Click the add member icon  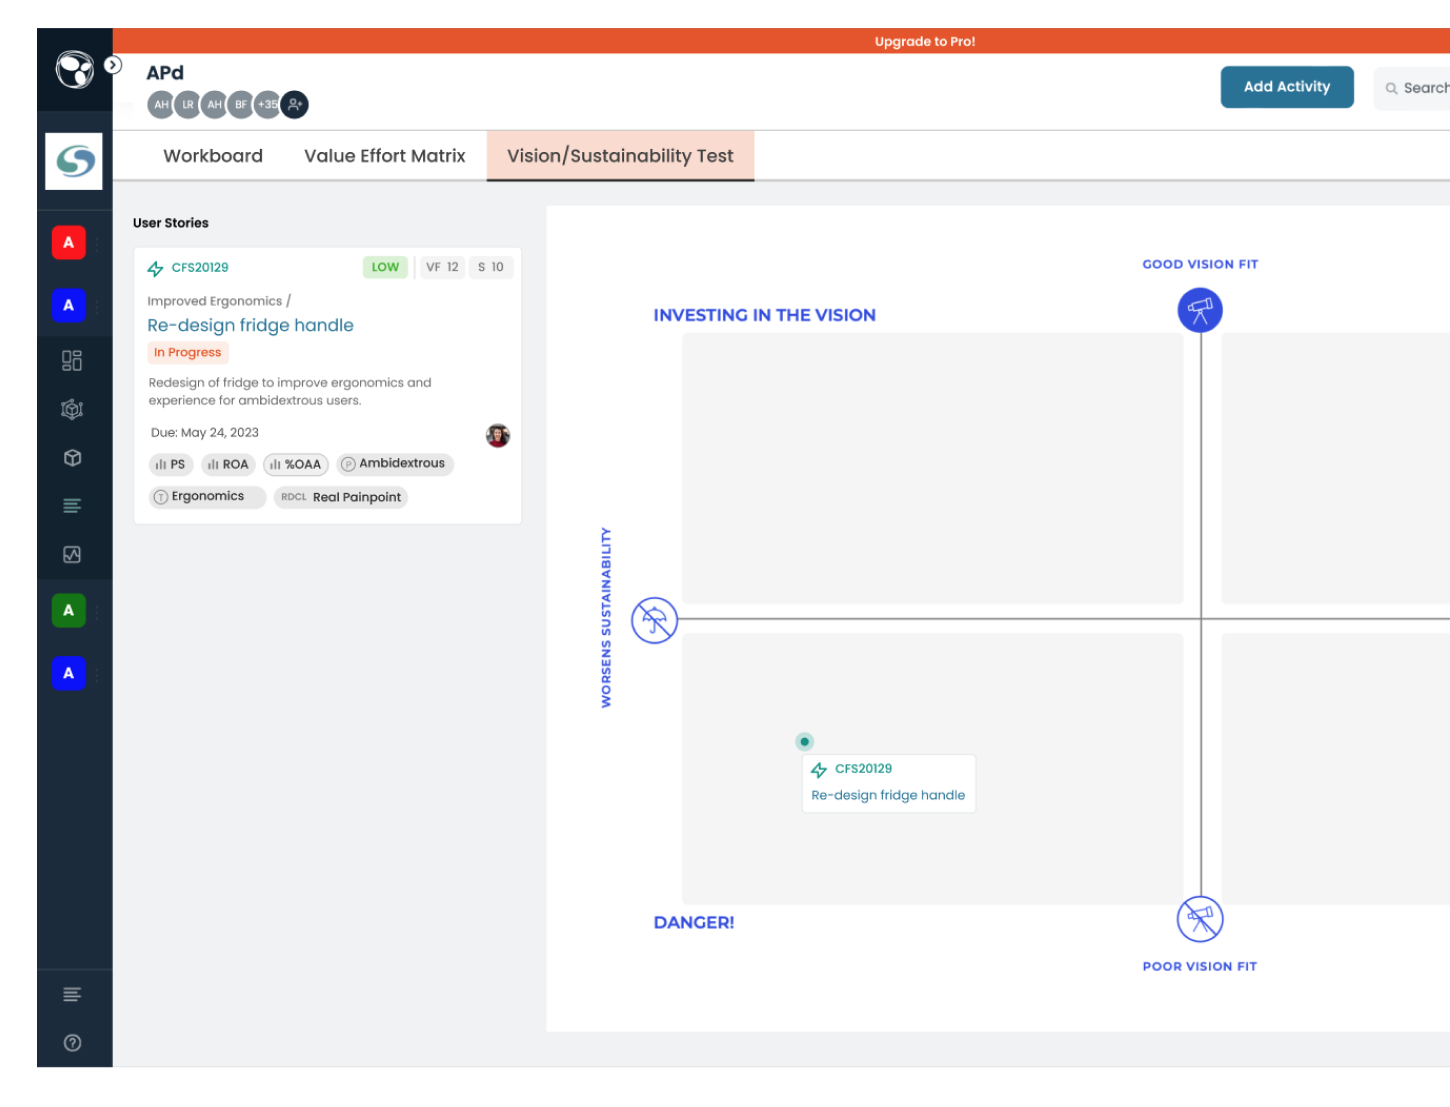(294, 104)
